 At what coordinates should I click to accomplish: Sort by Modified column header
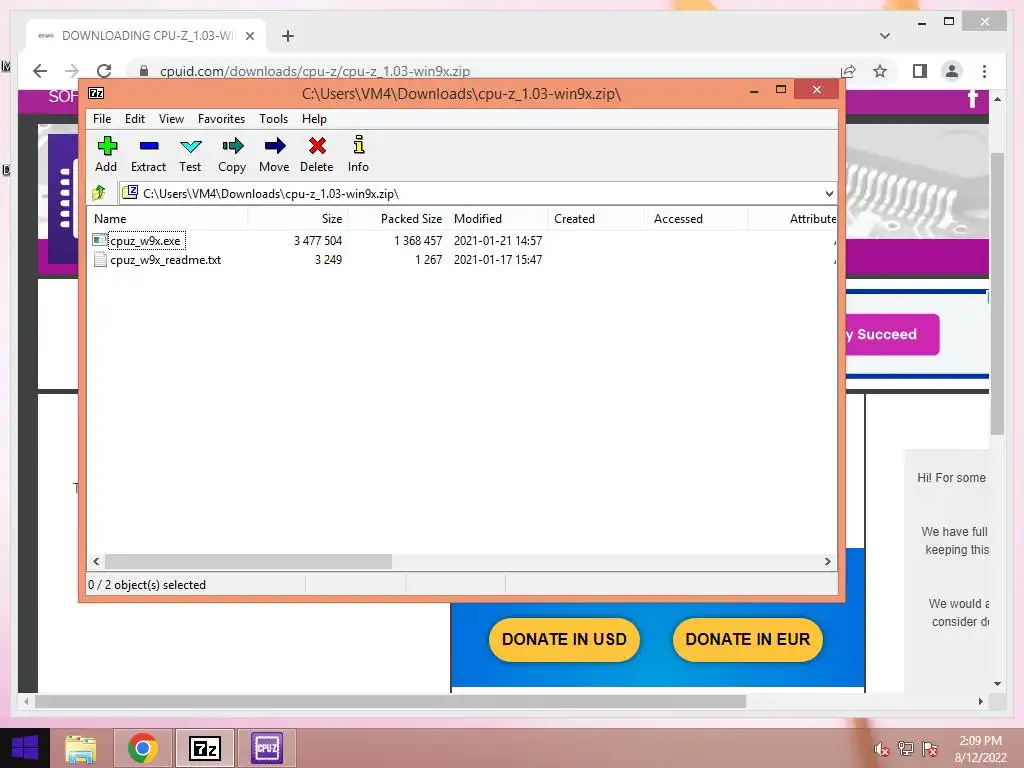497,219
